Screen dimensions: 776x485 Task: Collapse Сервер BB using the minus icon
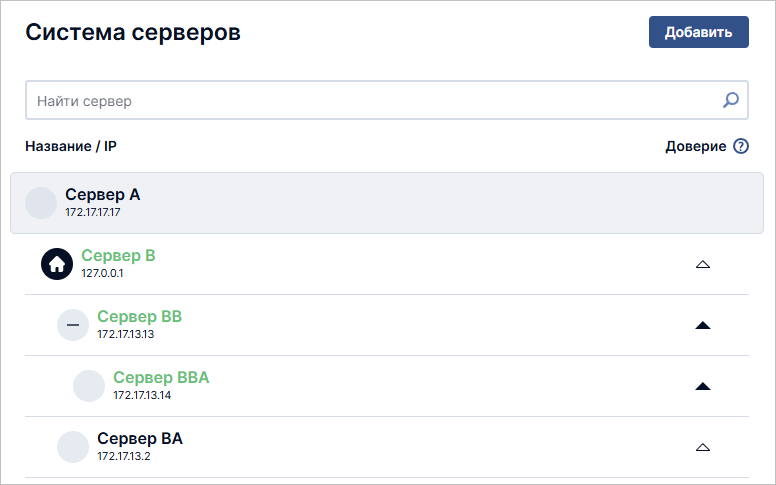pyautogui.click(x=73, y=325)
